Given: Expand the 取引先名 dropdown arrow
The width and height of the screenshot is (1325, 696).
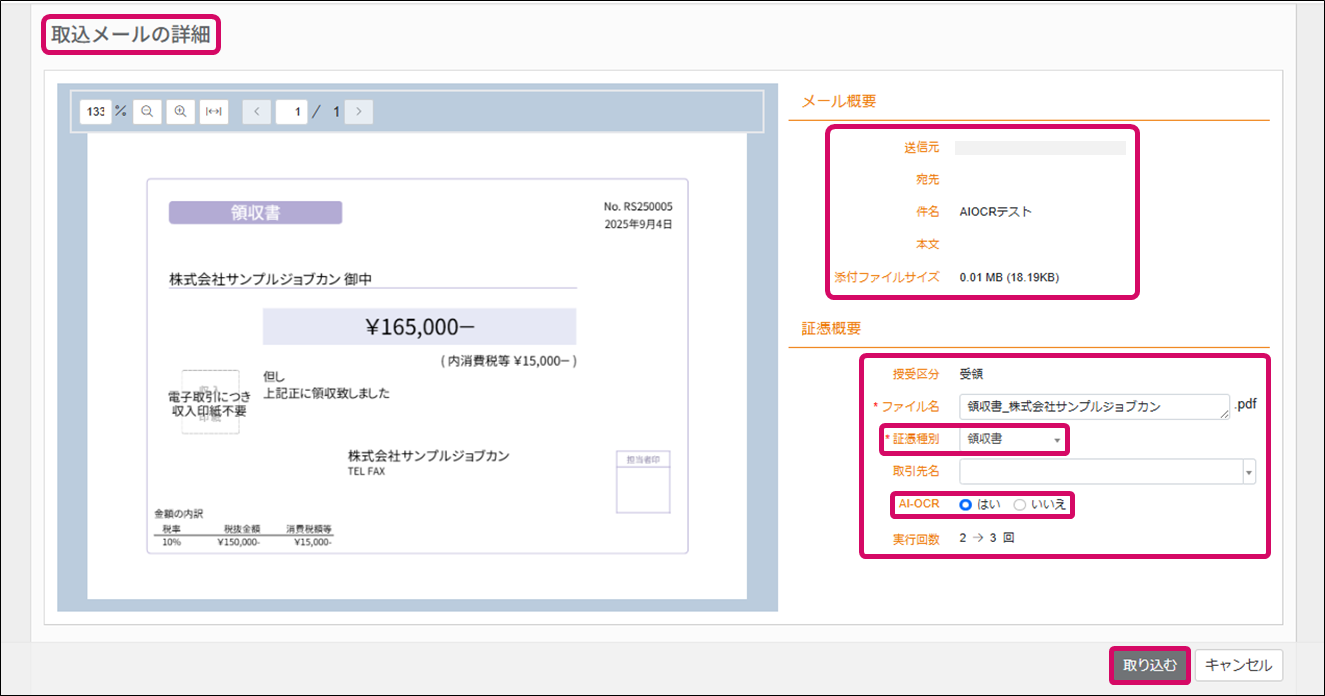Looking at the screenshot, I should pyautogui.click(x=1249, y=472).
